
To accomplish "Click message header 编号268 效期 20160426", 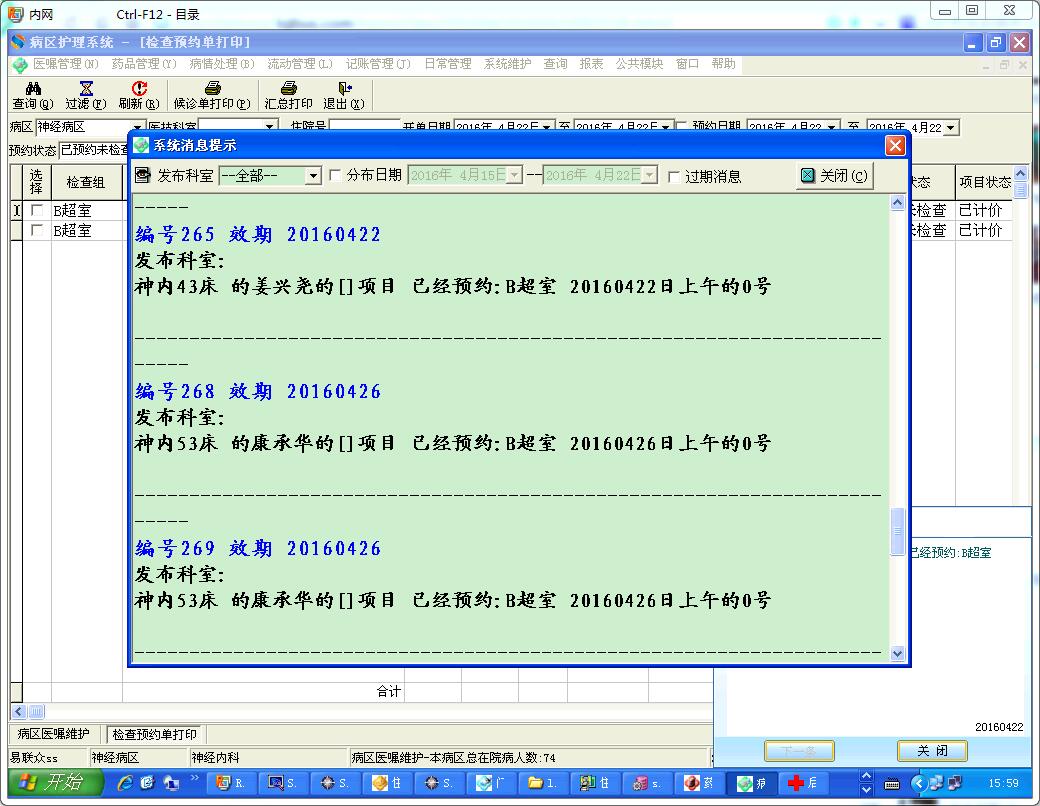I will pyautogui.click(x=258, y=391).
